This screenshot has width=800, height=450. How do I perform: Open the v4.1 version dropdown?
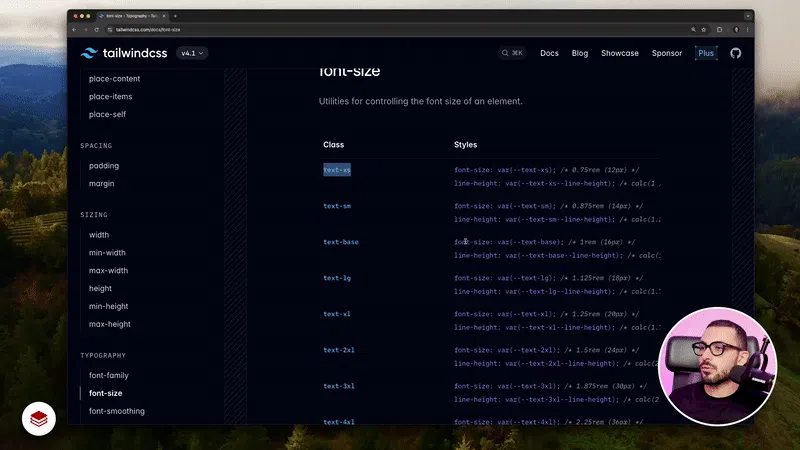coord(192,53)
